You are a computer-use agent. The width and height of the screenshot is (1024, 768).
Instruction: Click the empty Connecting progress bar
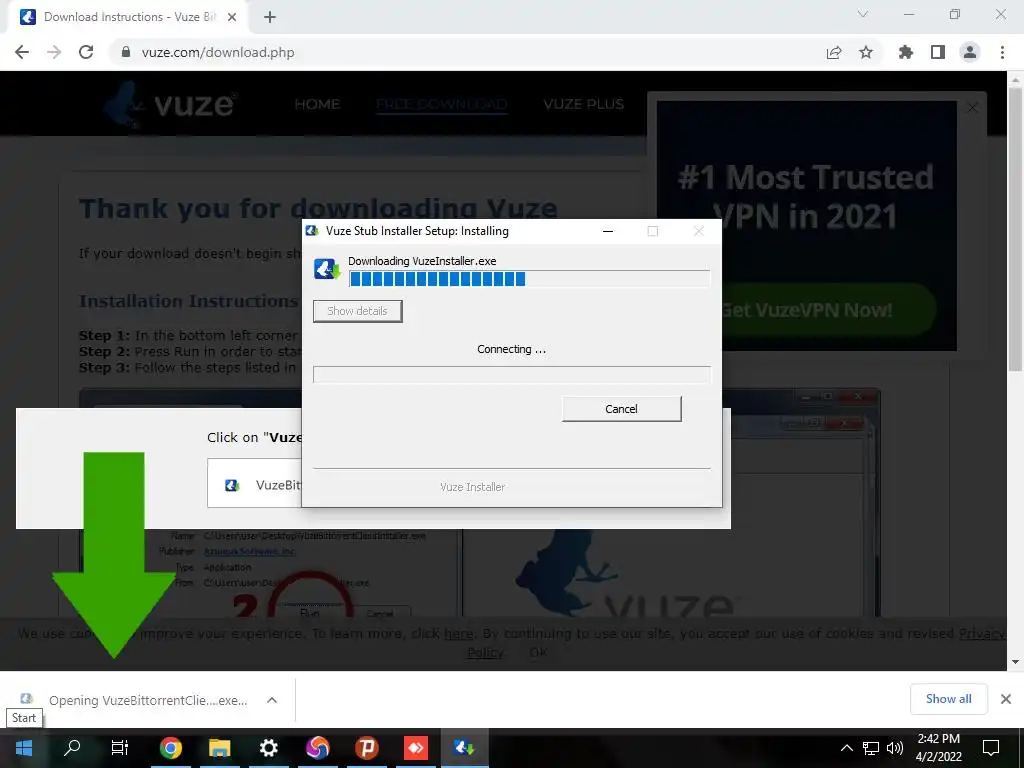click(x=511, y=375)
